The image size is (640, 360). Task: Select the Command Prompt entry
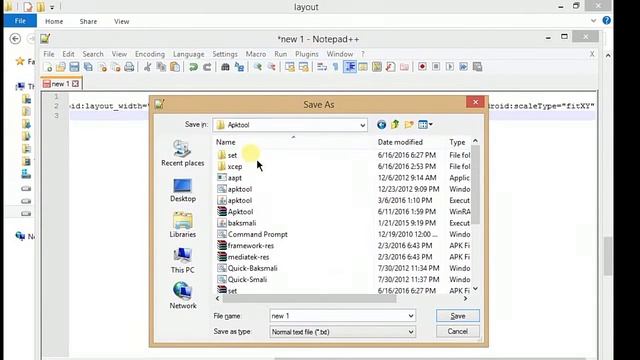tap(258, 234)
